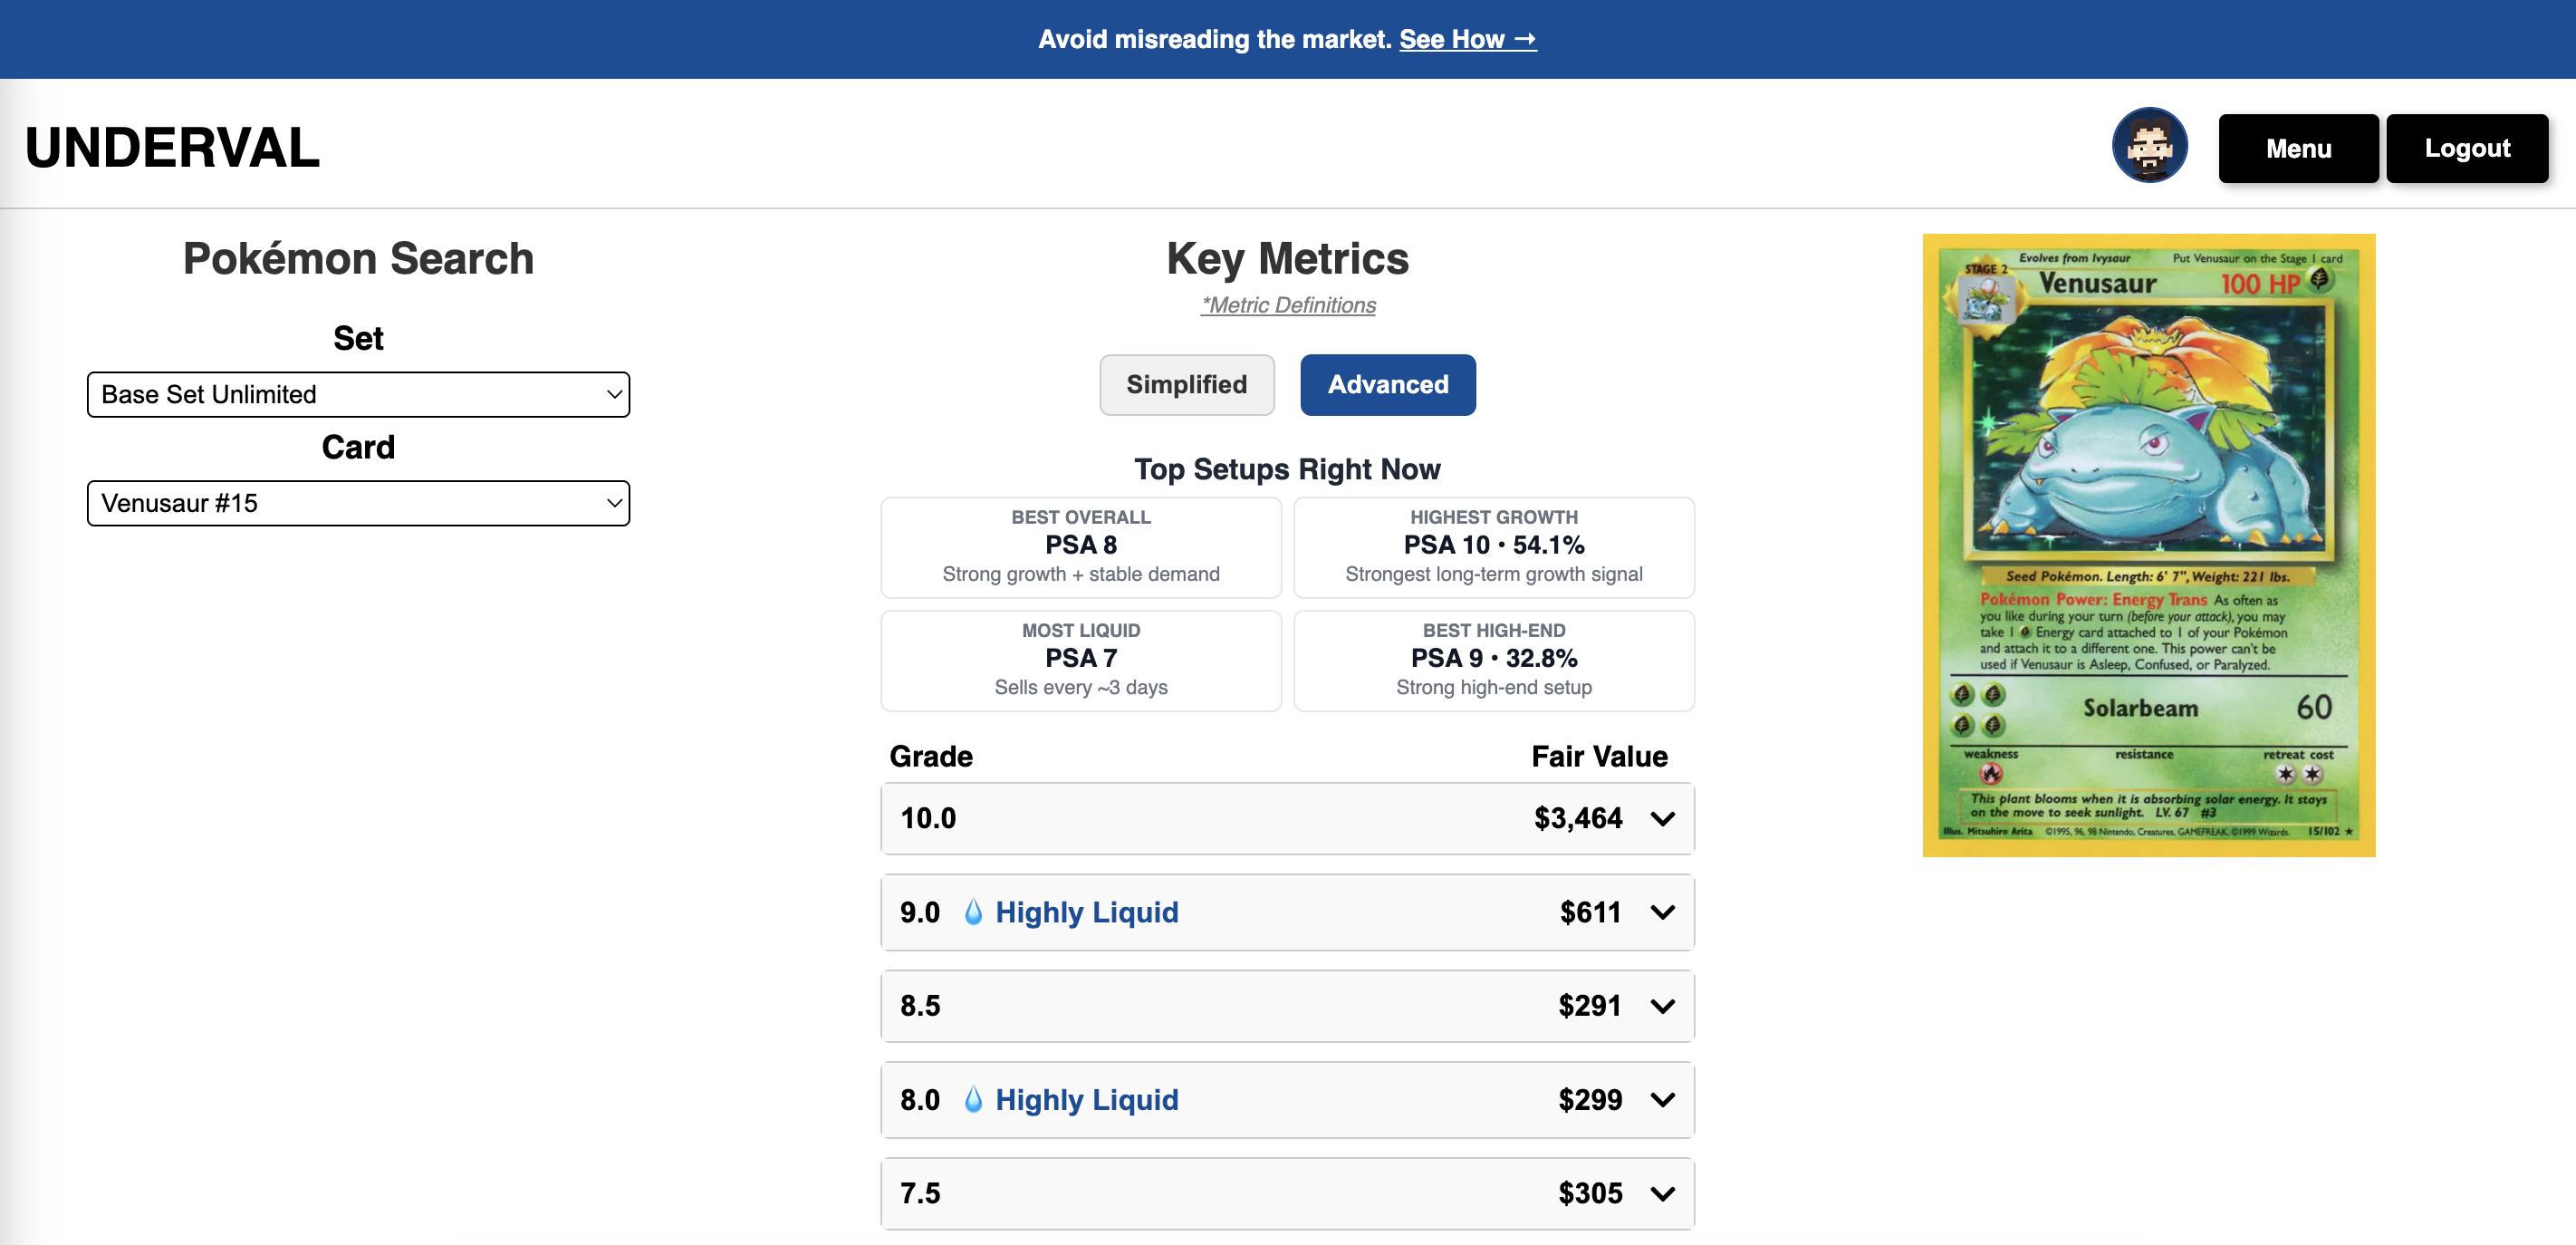Open the Menu button
2576x1245 pixels.
pyautogui.click(x=2298, y=148)
